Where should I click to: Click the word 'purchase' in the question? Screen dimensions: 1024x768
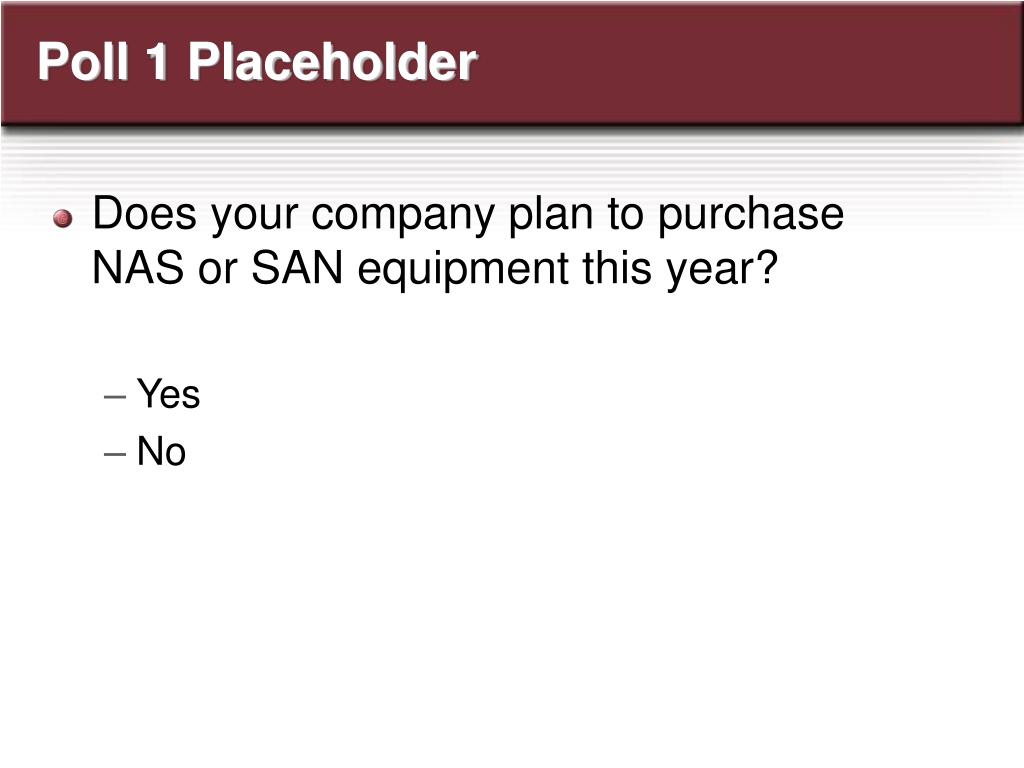[x=750, y=217]
